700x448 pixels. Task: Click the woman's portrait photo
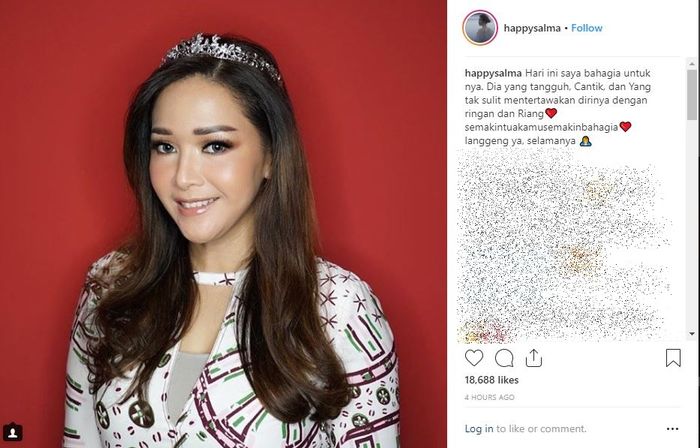[223, 224]
